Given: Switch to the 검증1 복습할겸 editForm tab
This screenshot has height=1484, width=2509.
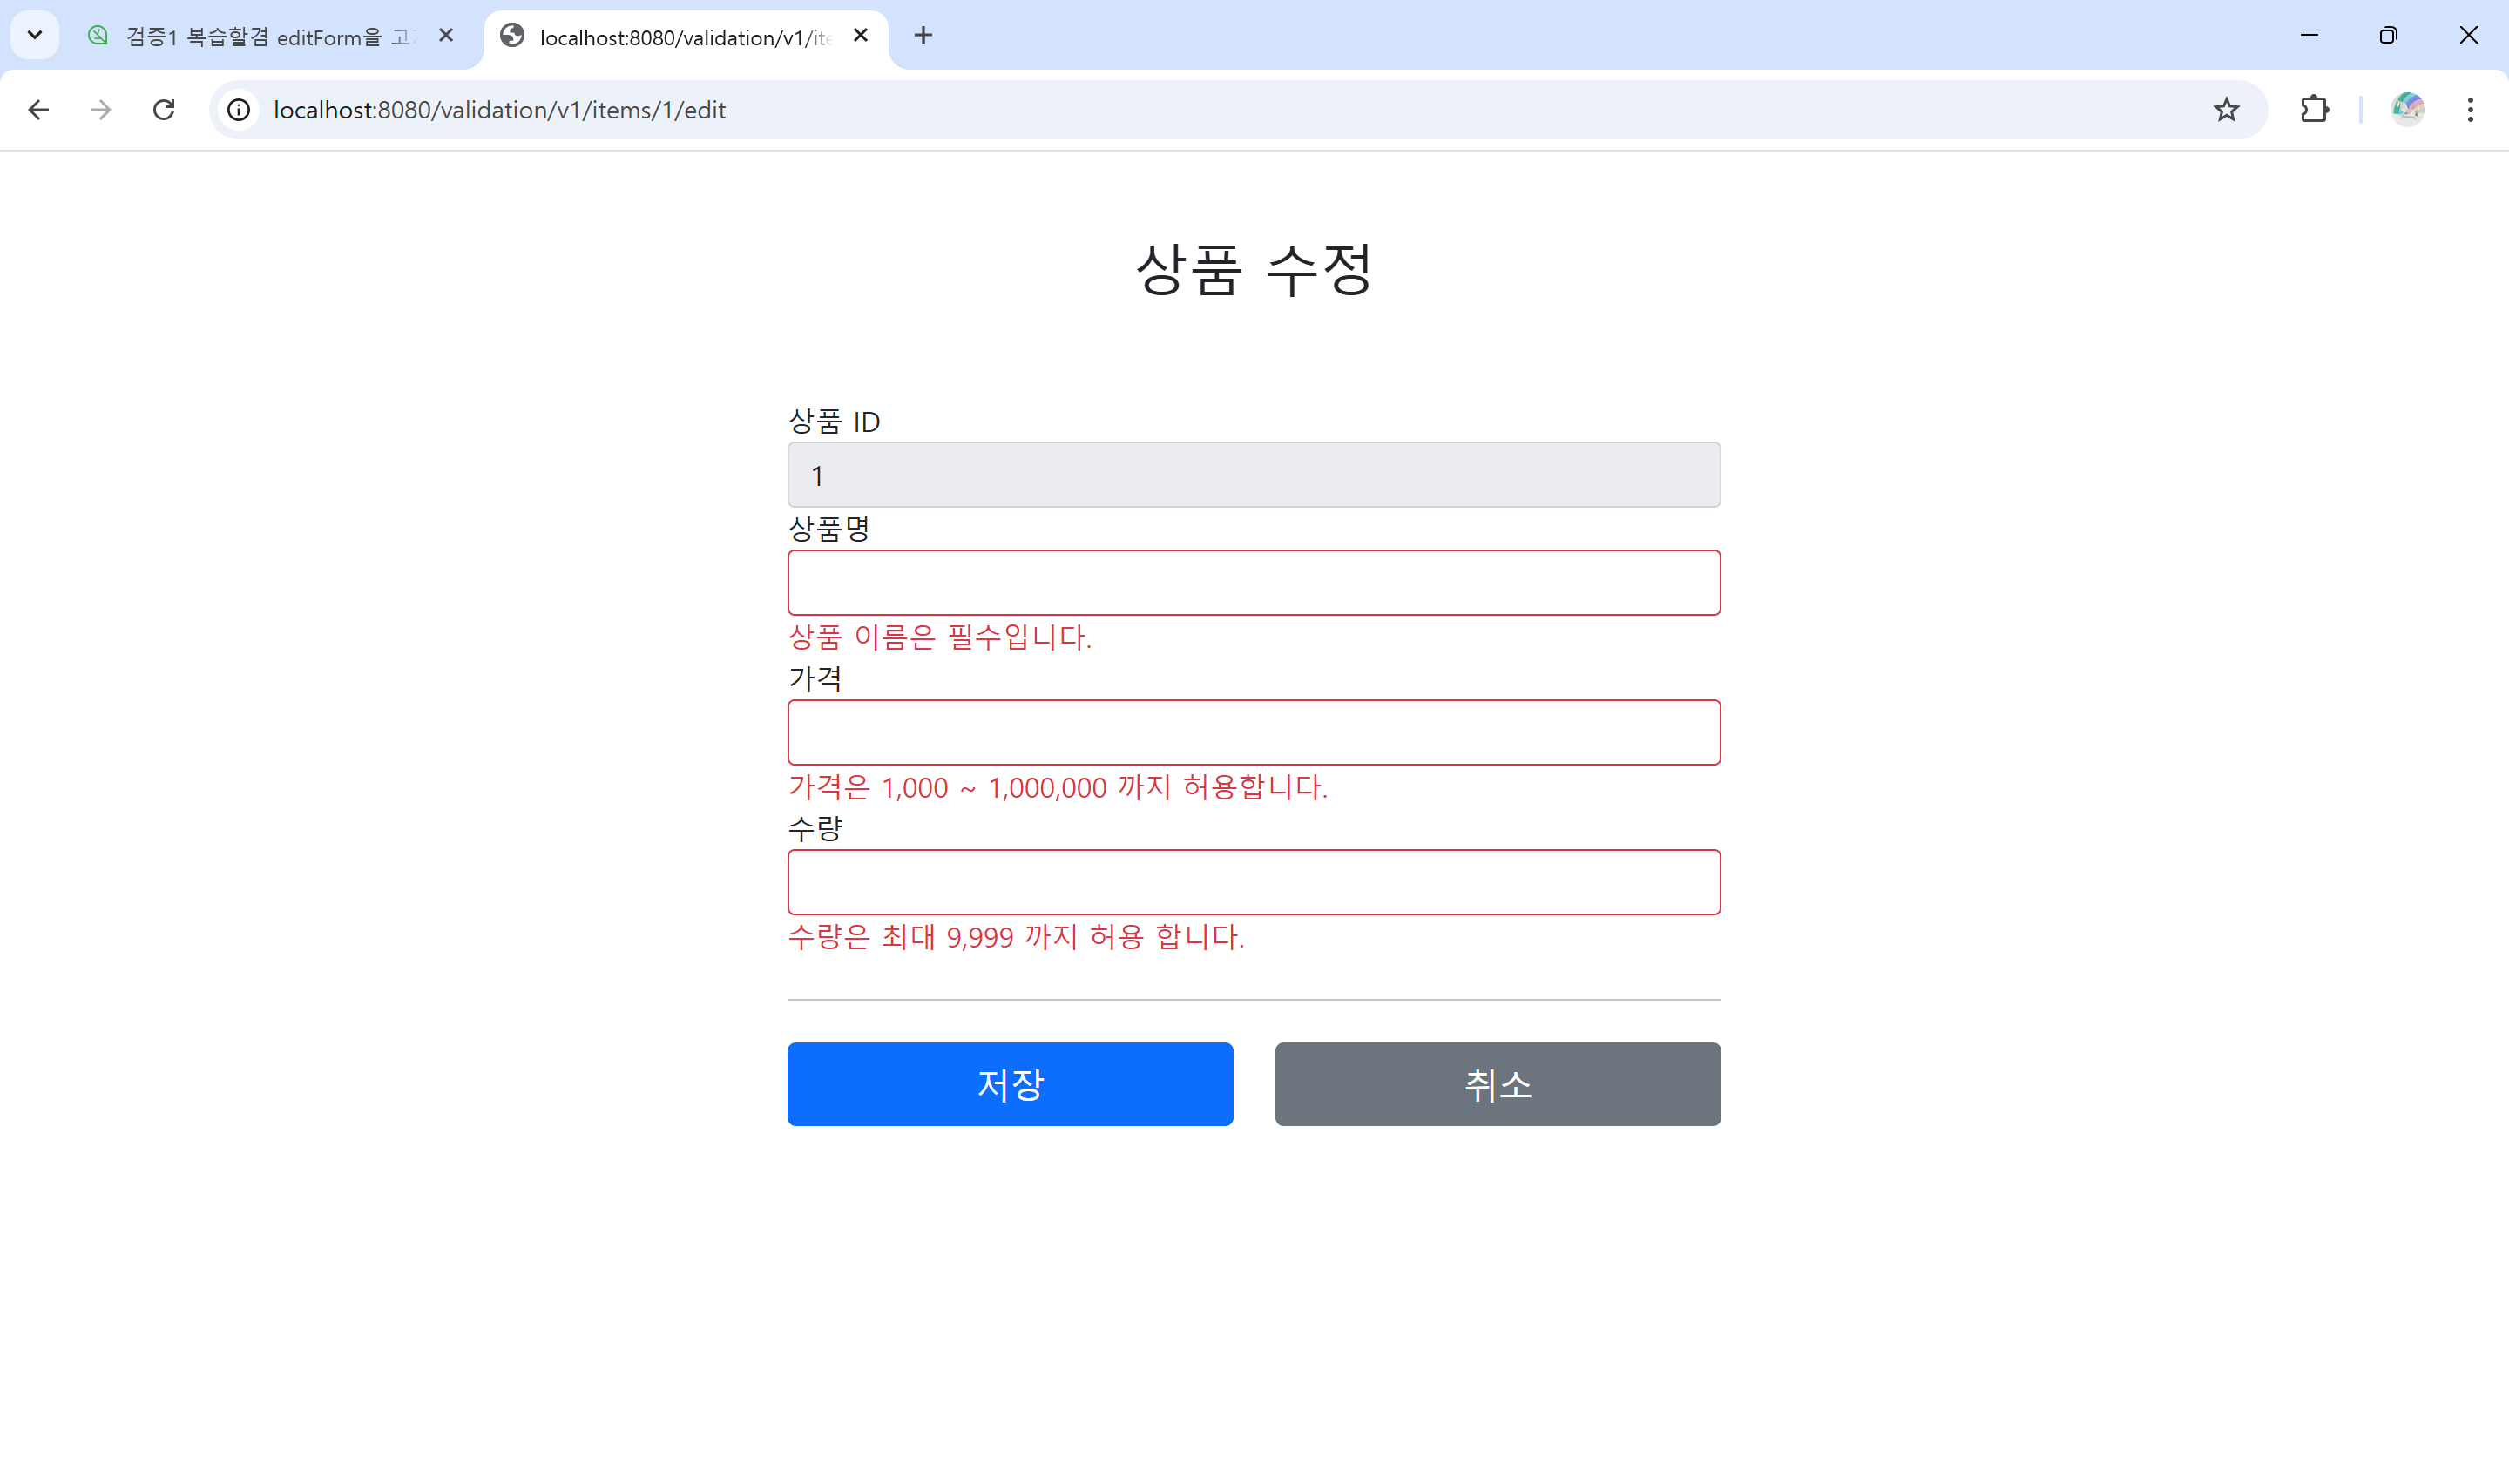Looking at the screenshot, I should (x=270, y=37).
